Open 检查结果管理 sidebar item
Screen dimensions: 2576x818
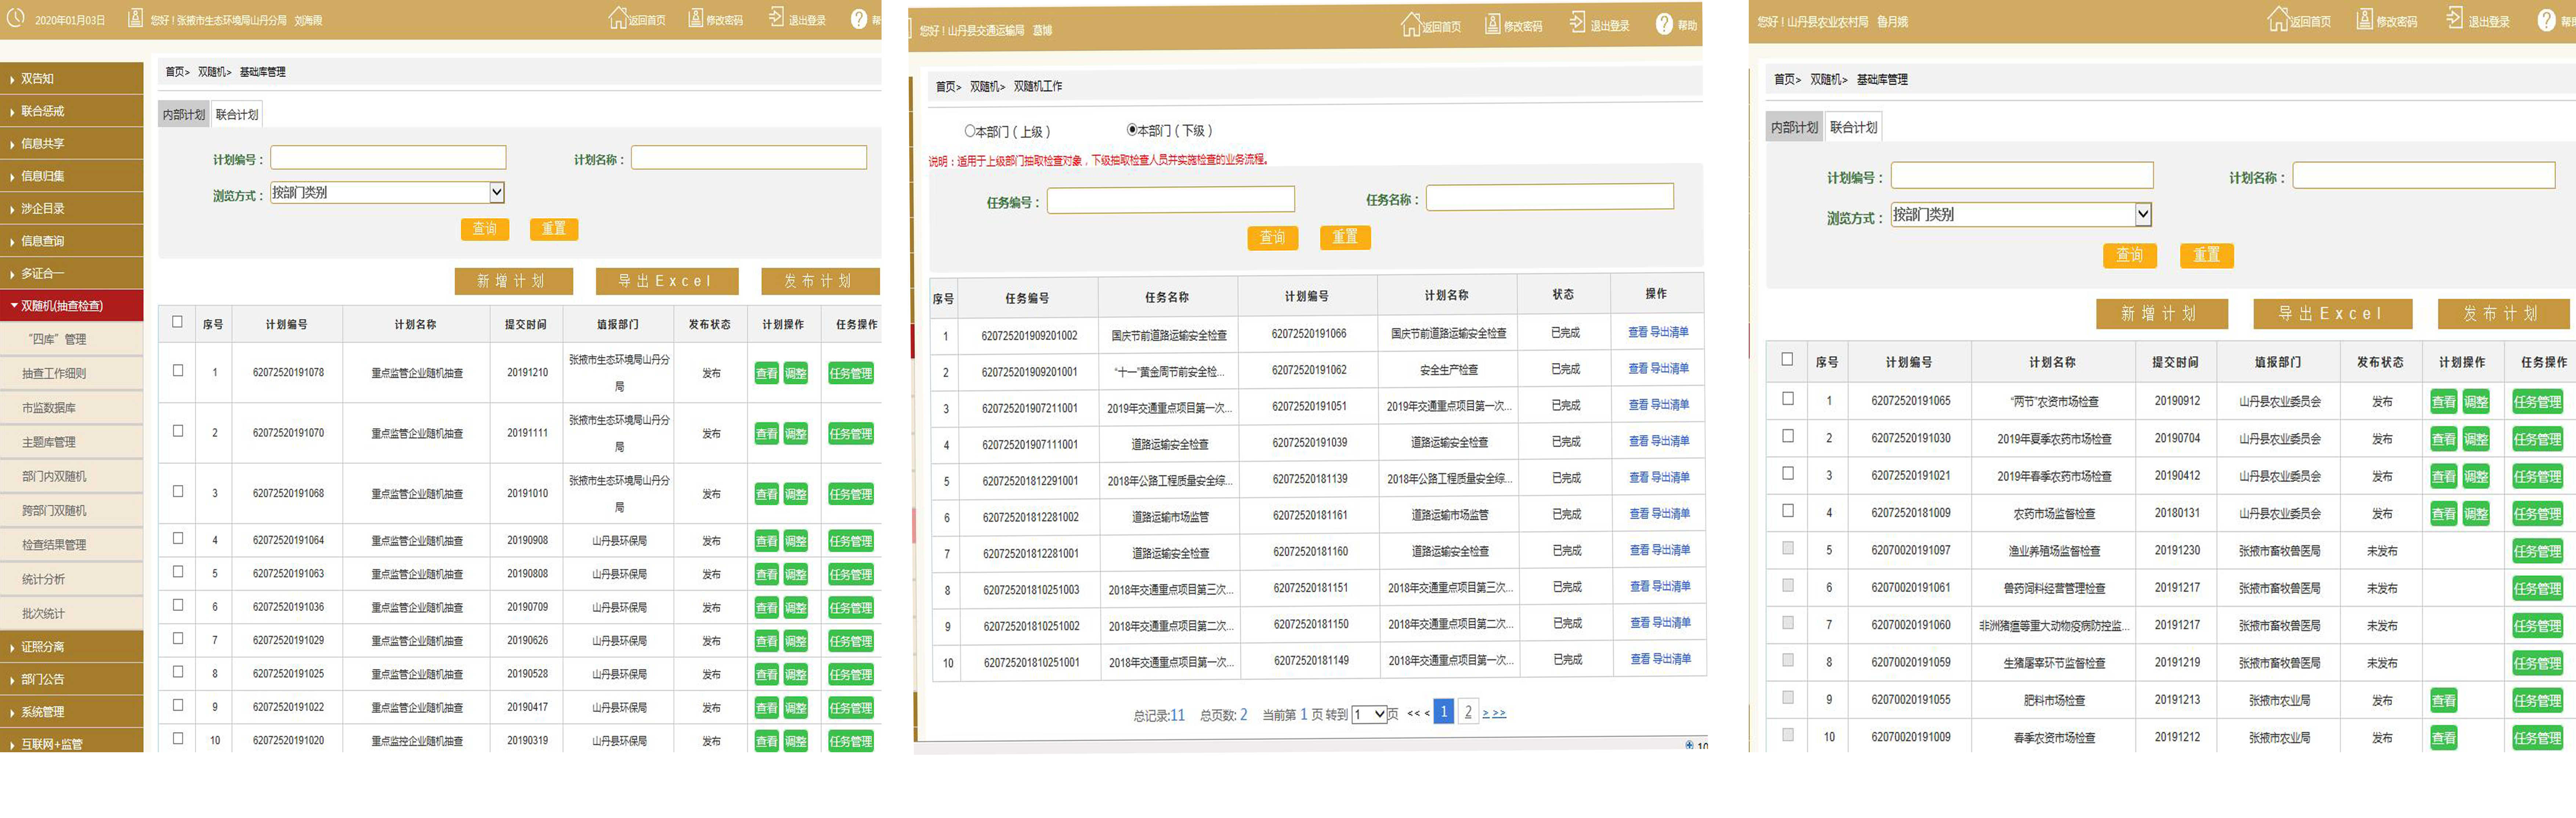pyautogui.click(x=72, y=545)
